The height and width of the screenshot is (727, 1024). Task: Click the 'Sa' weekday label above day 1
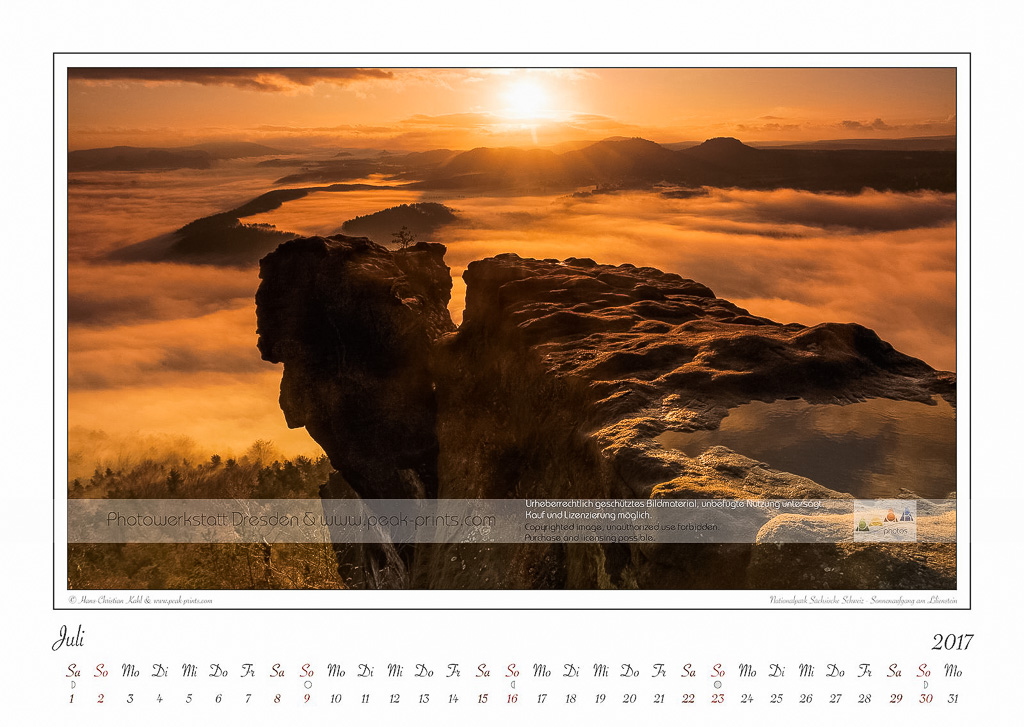(x=73, y=671)
